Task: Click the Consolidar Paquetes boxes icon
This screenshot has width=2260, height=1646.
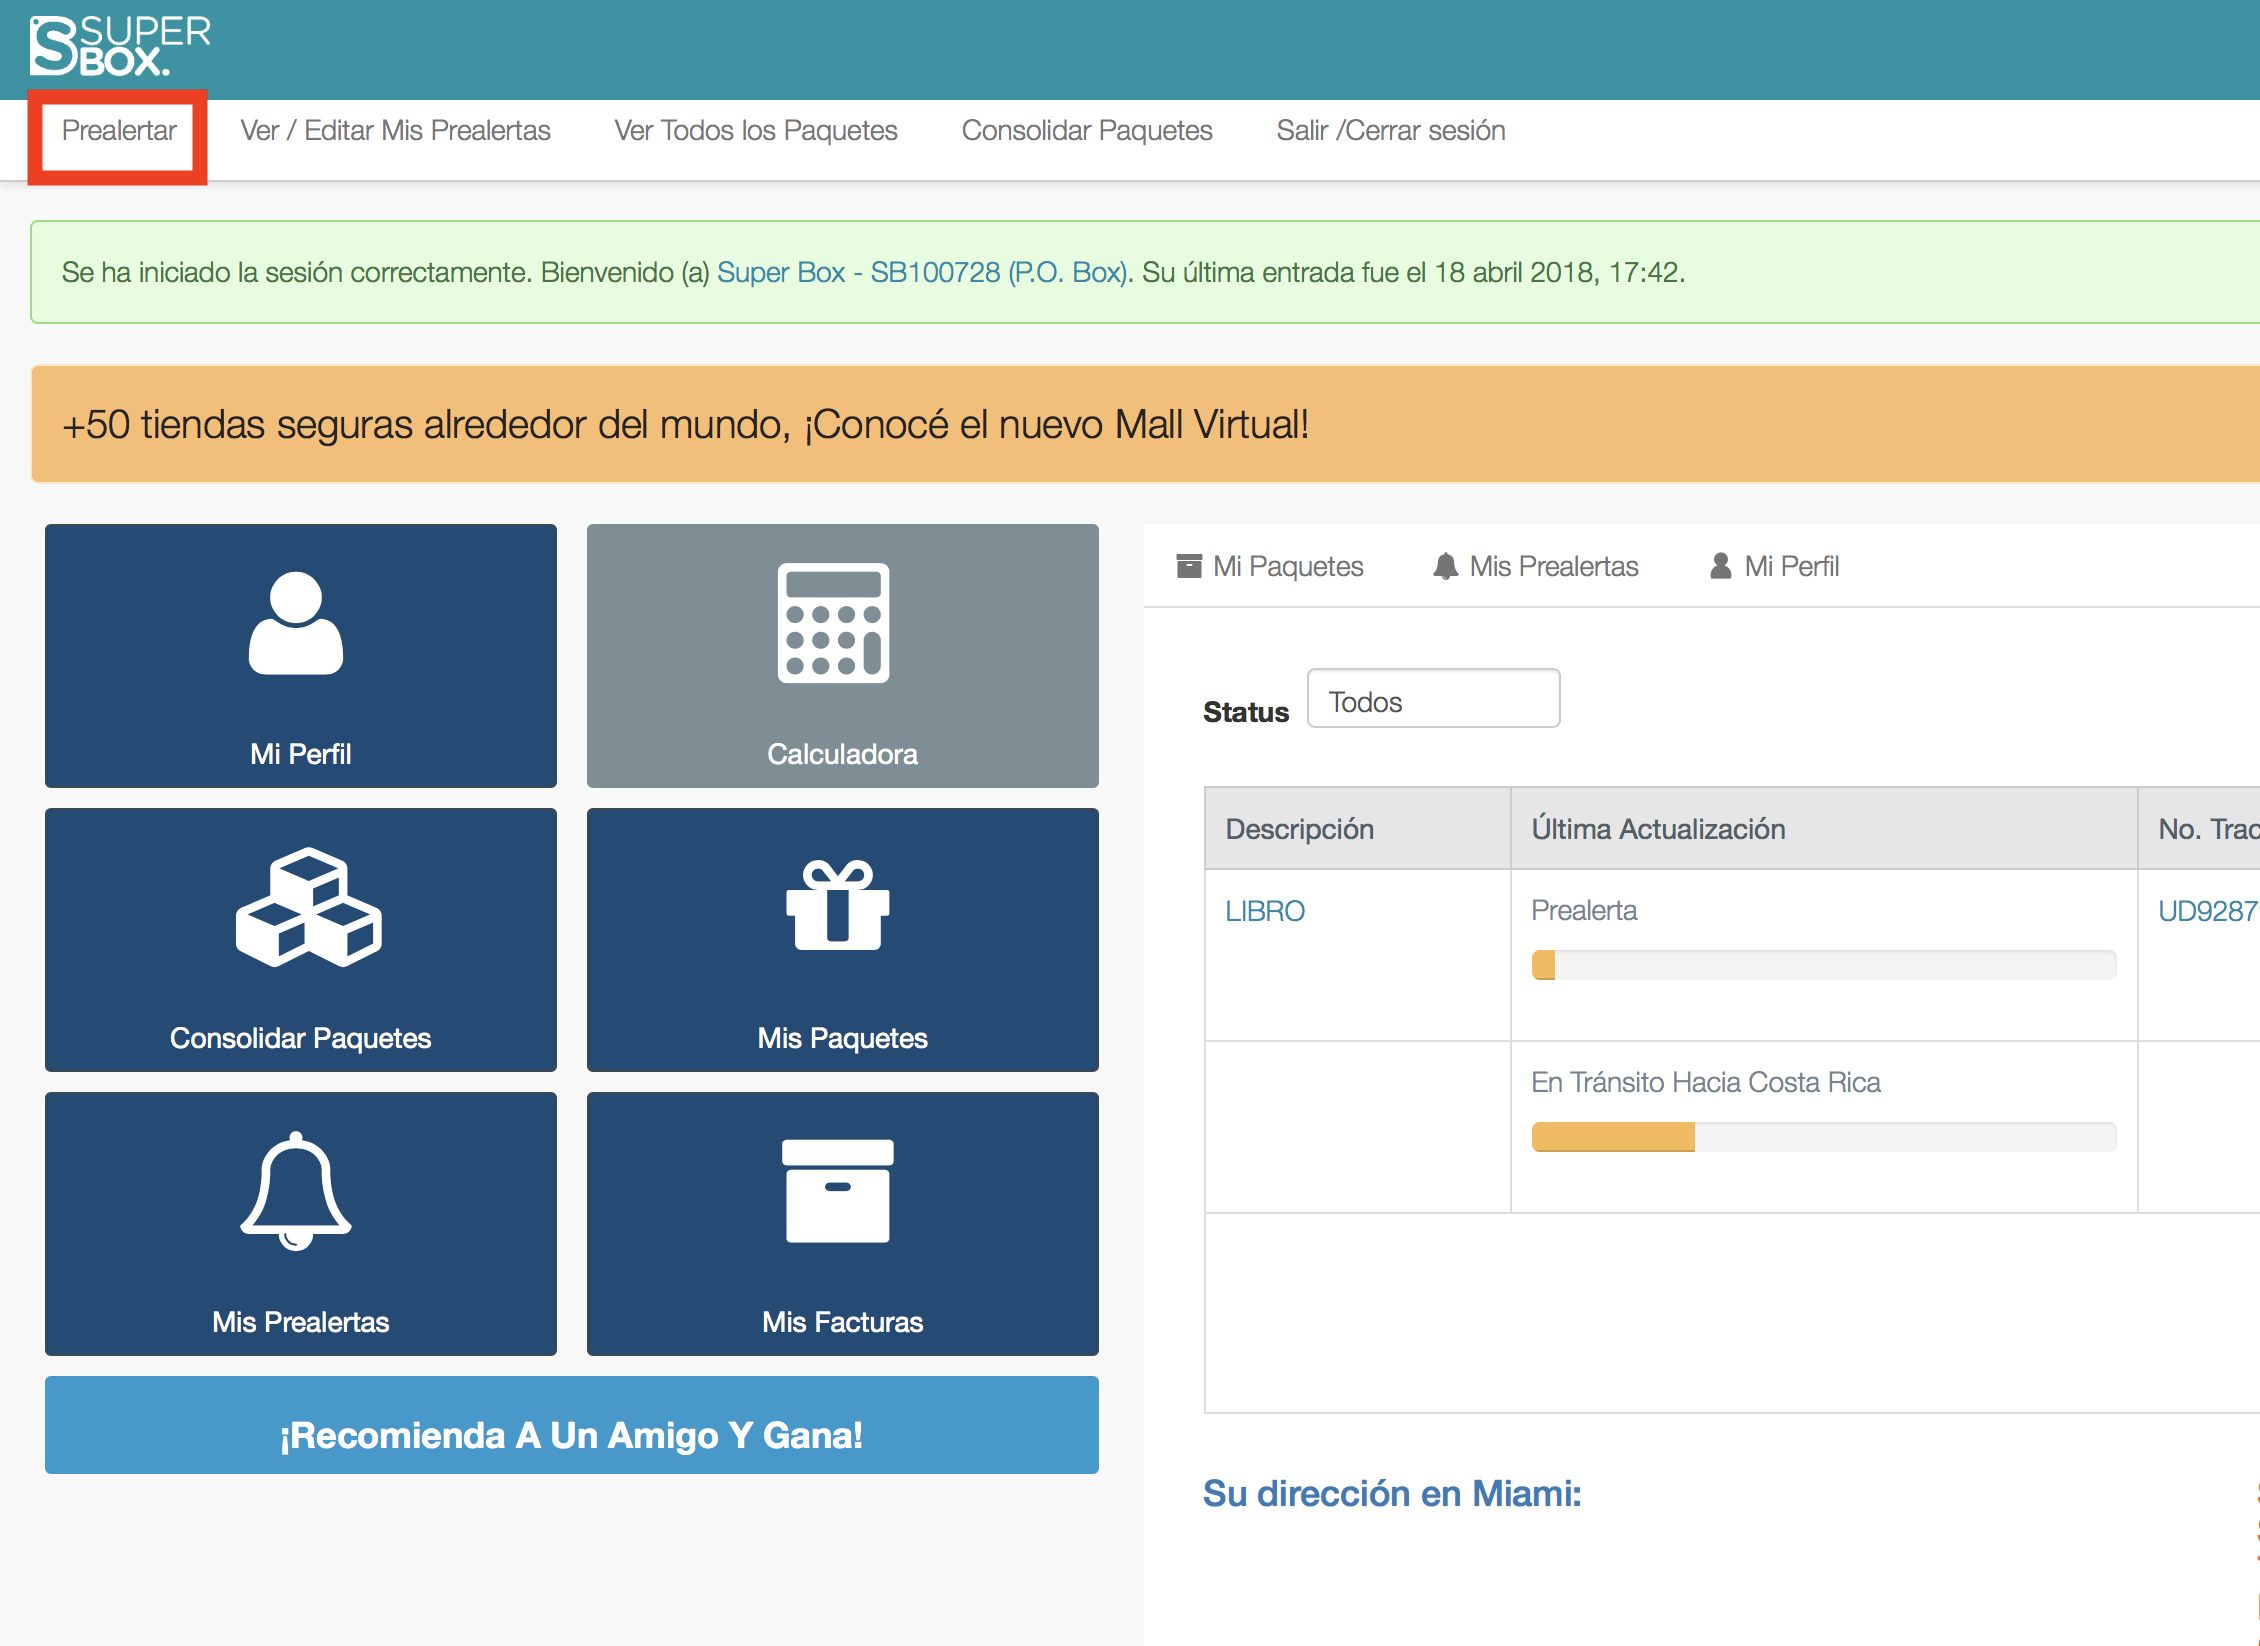Action: 309,907
